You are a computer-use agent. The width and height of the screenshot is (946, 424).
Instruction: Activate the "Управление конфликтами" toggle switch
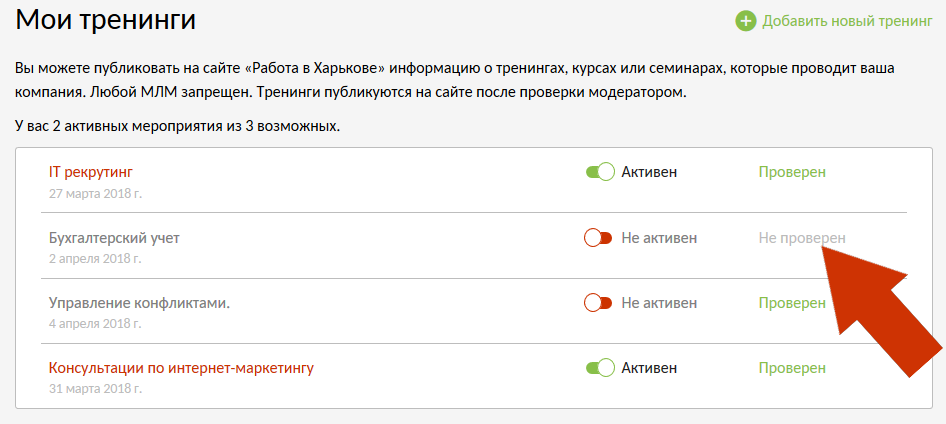[x=598, y=302]
